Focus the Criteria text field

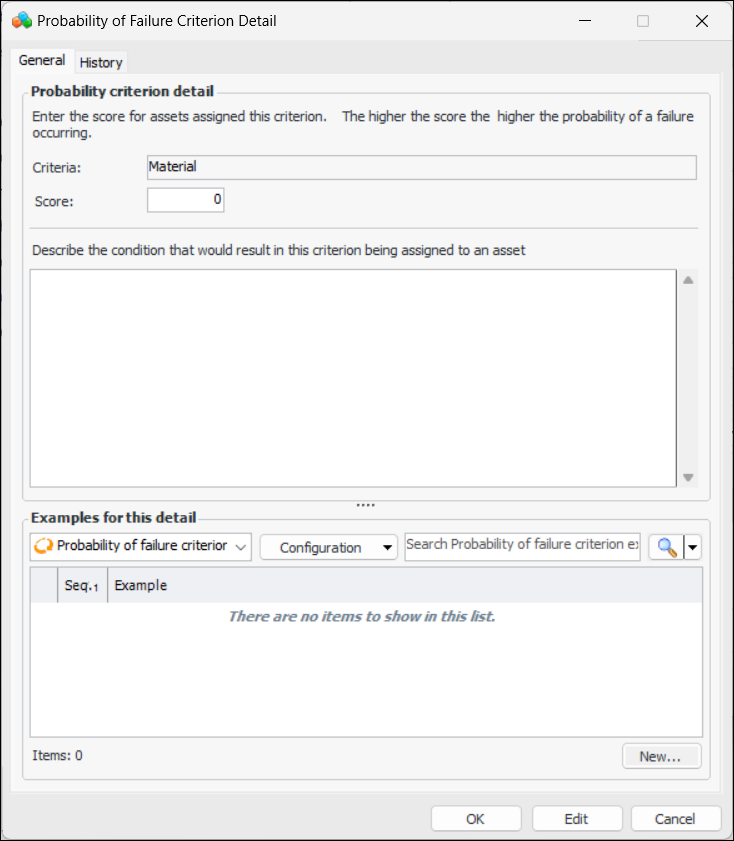click(x=421, y=167)
